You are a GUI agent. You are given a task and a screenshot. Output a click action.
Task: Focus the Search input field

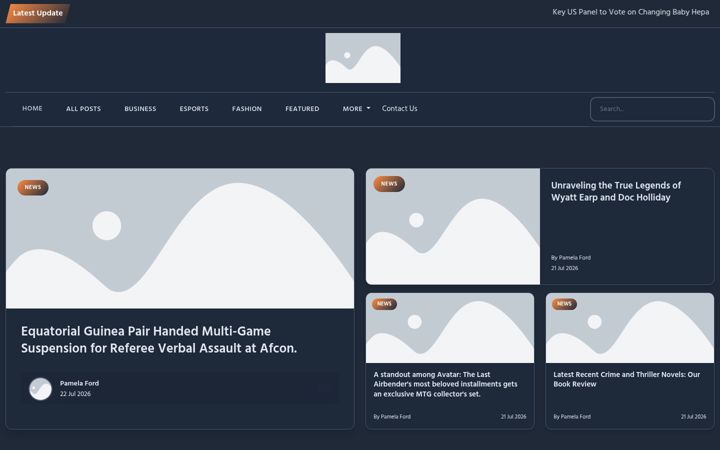click(652, 109)
